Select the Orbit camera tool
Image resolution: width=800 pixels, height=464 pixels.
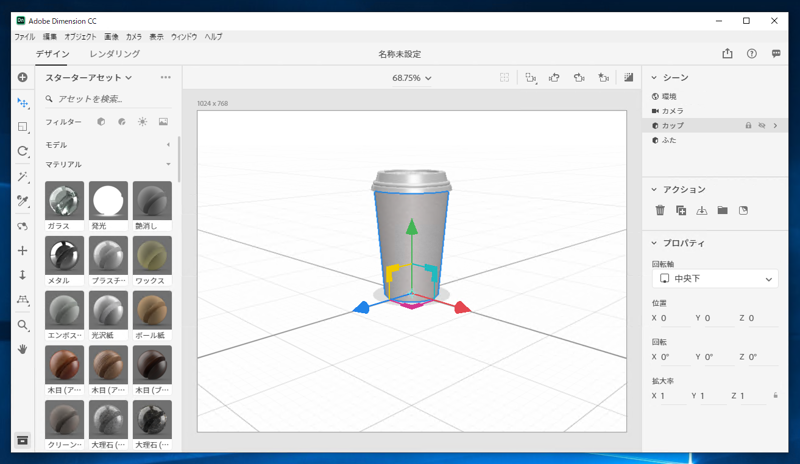point(22,226)
